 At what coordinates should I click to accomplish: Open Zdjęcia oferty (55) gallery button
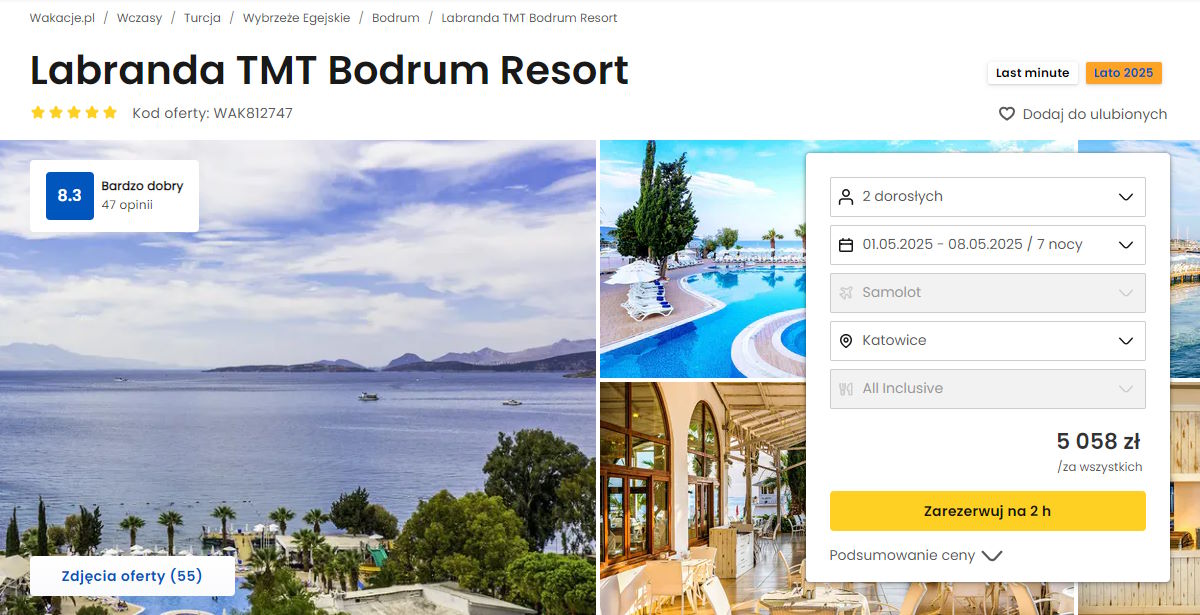[x=132, y=576]
